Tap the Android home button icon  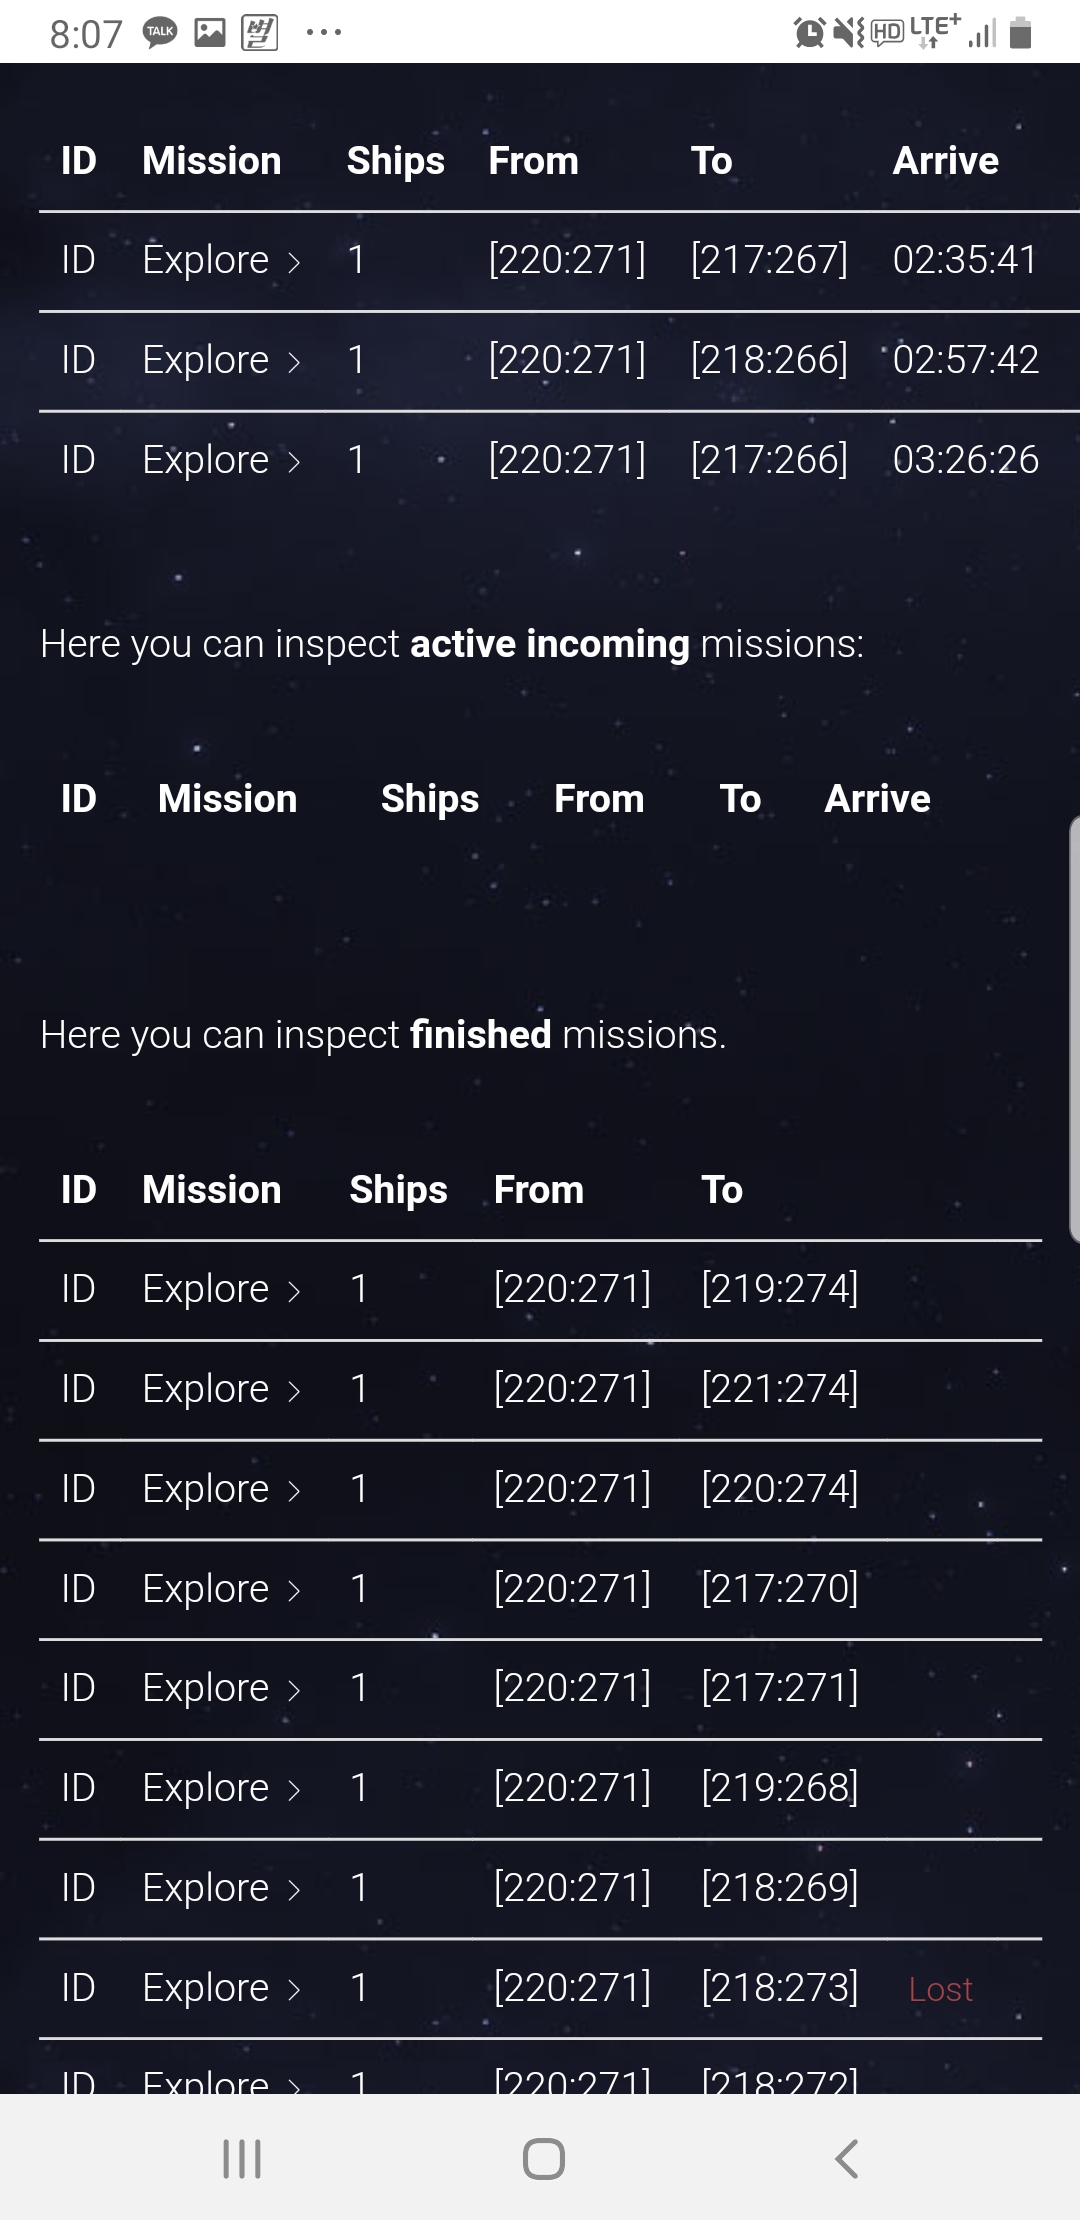point(543,2158)
